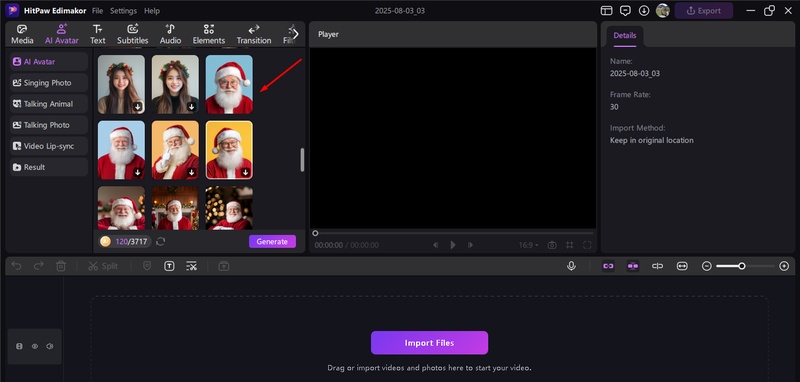Image resolution: width=800 pixels, height=382 pixels.
Task: Select Talking Photo in sidebar
Action: (49, 125)
